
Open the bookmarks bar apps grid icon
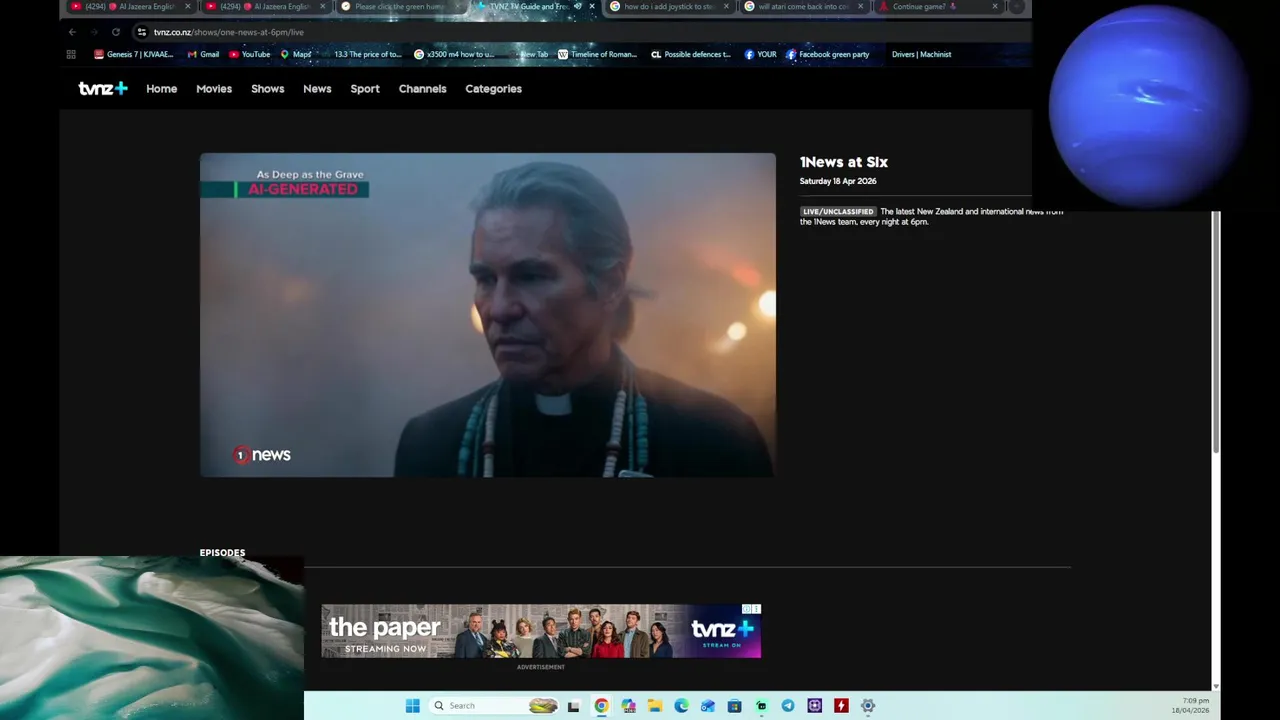click(x=71, y=54)
